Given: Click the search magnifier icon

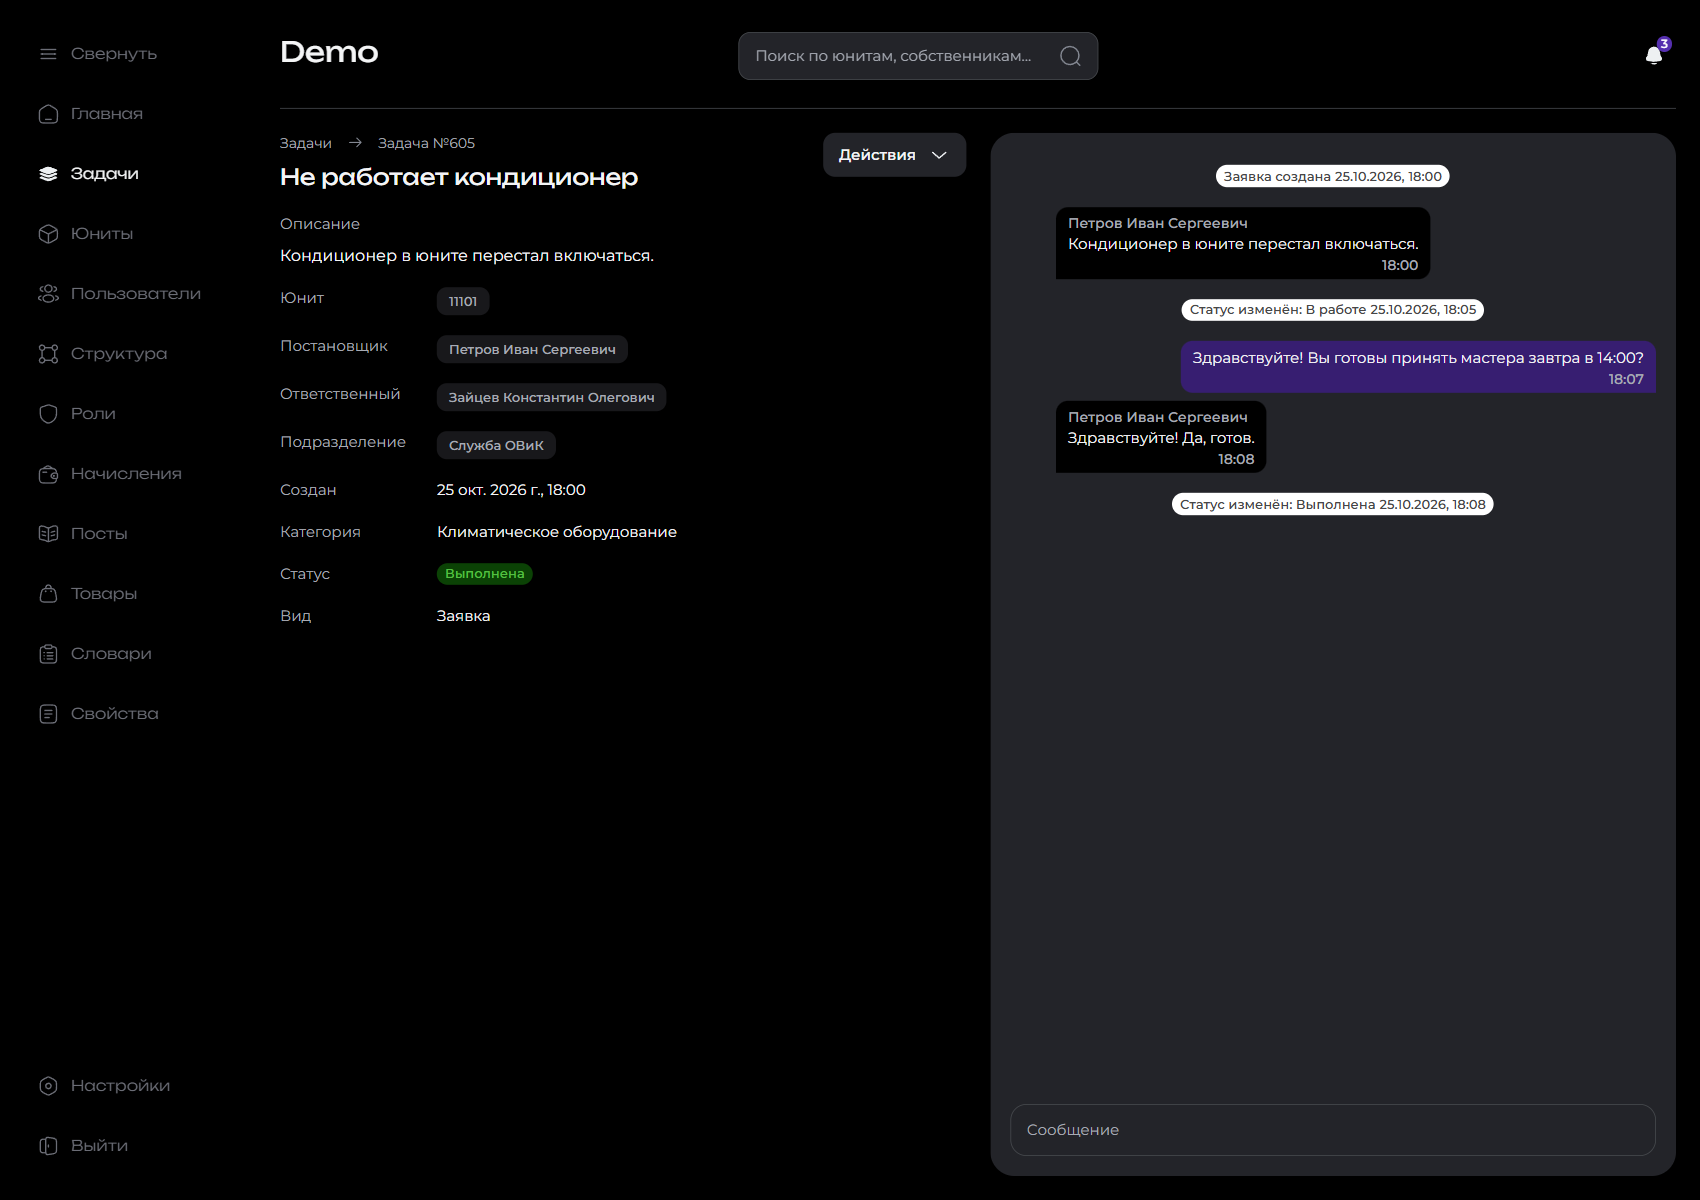Looking at the screenshot, I should click(1070, 56).
